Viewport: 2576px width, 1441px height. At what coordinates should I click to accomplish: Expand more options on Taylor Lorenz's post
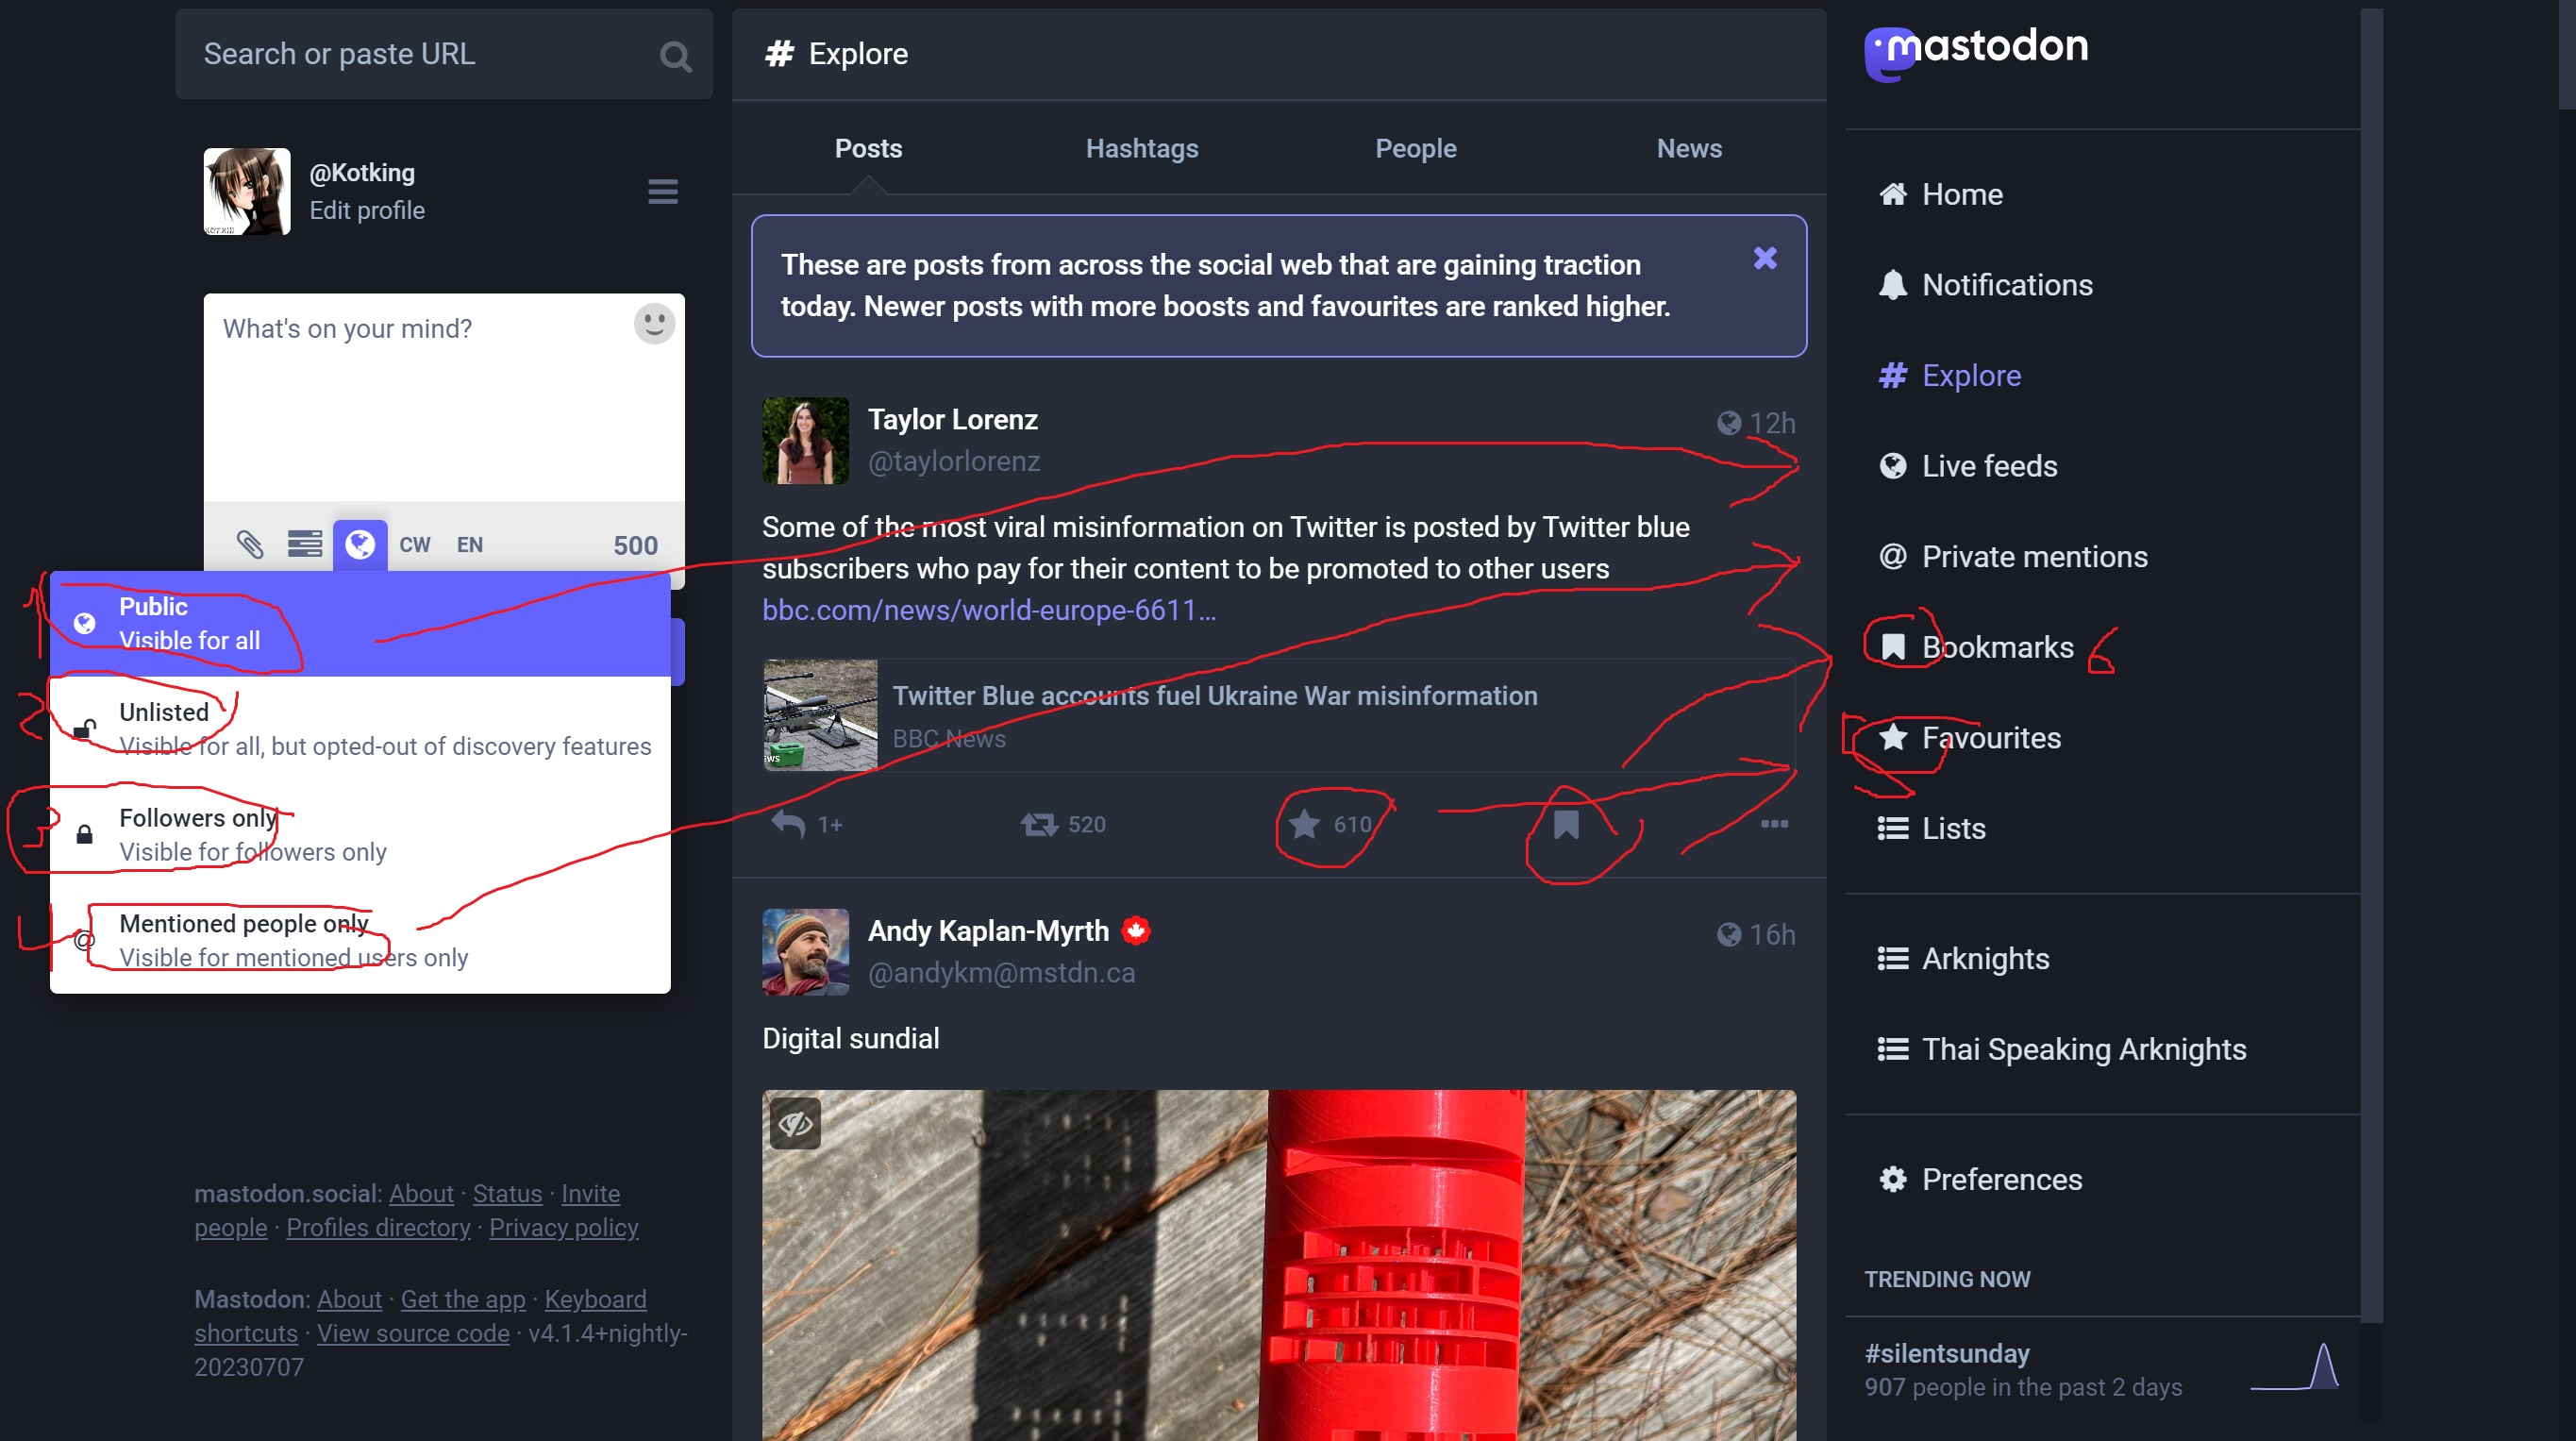click(1774, 824)
